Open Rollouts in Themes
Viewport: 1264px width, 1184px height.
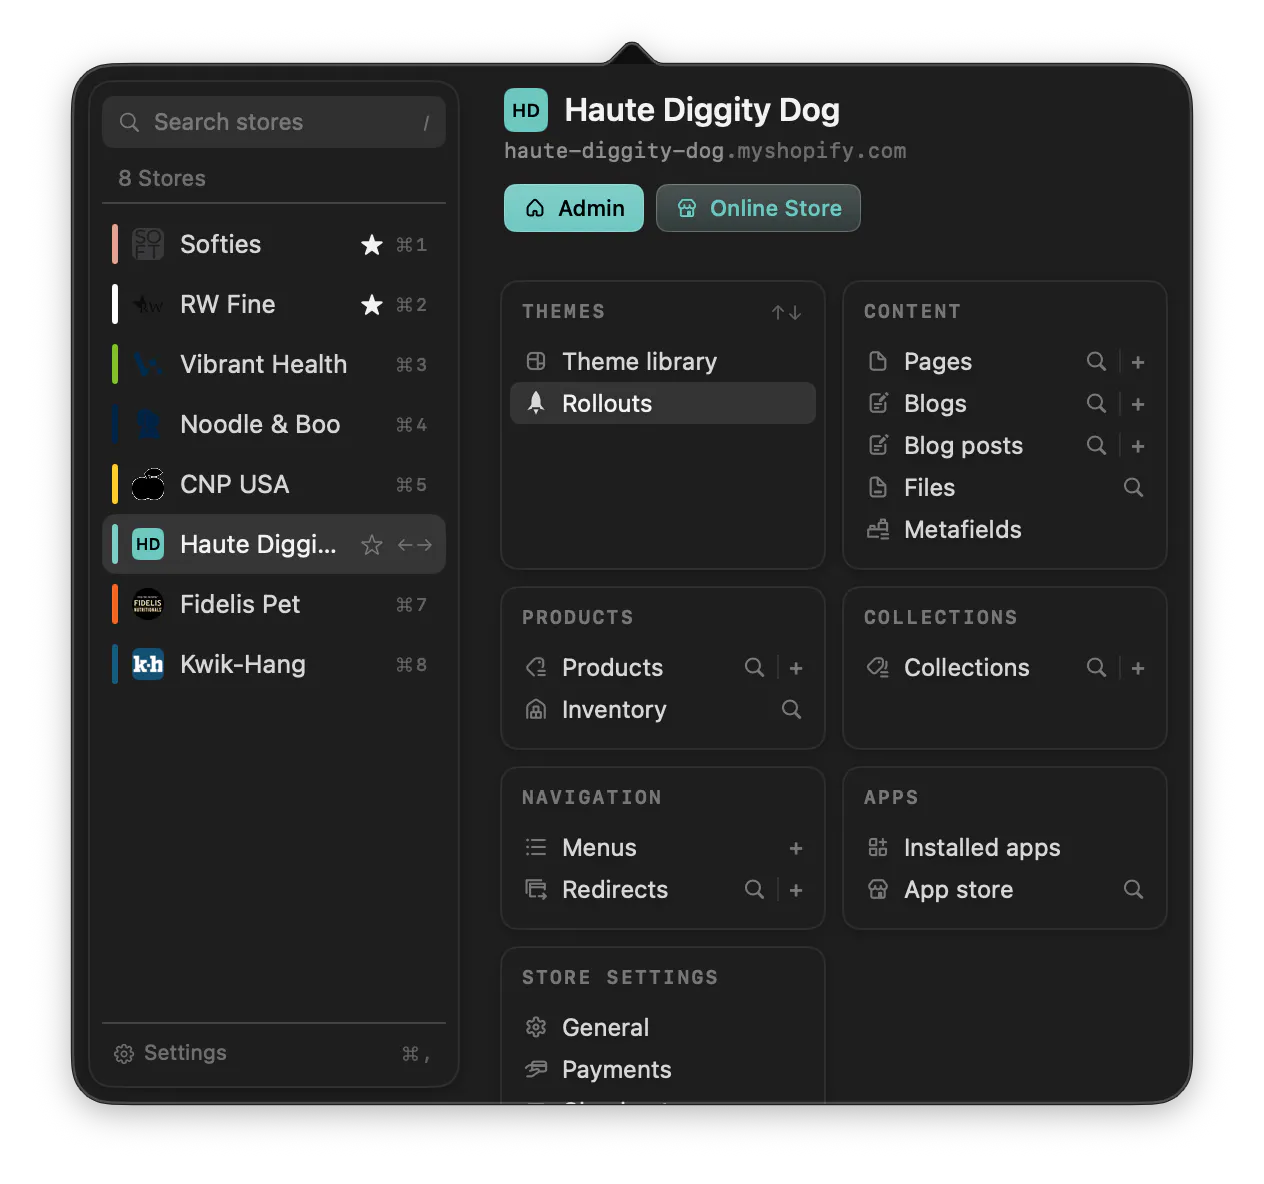663,403
